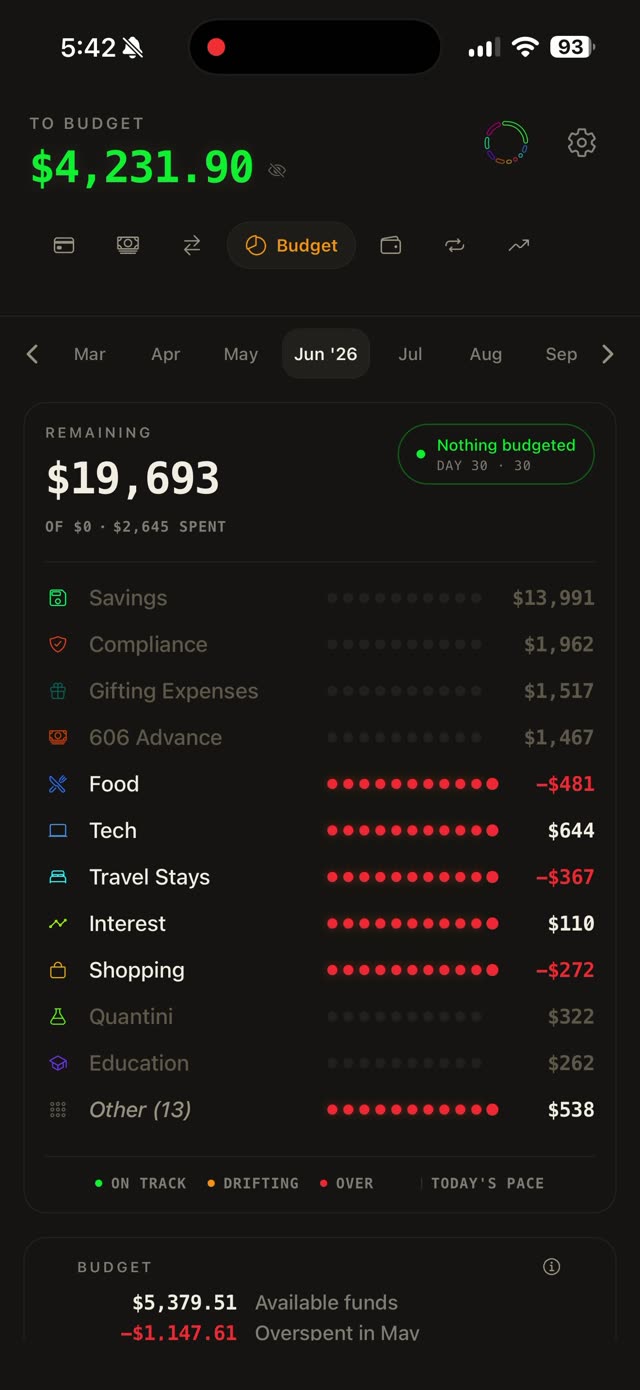The image size is (640, 1390).
Task: Toggle the Today's Pace legend option
Action: pyautogui.click(x=486, y=1183)
